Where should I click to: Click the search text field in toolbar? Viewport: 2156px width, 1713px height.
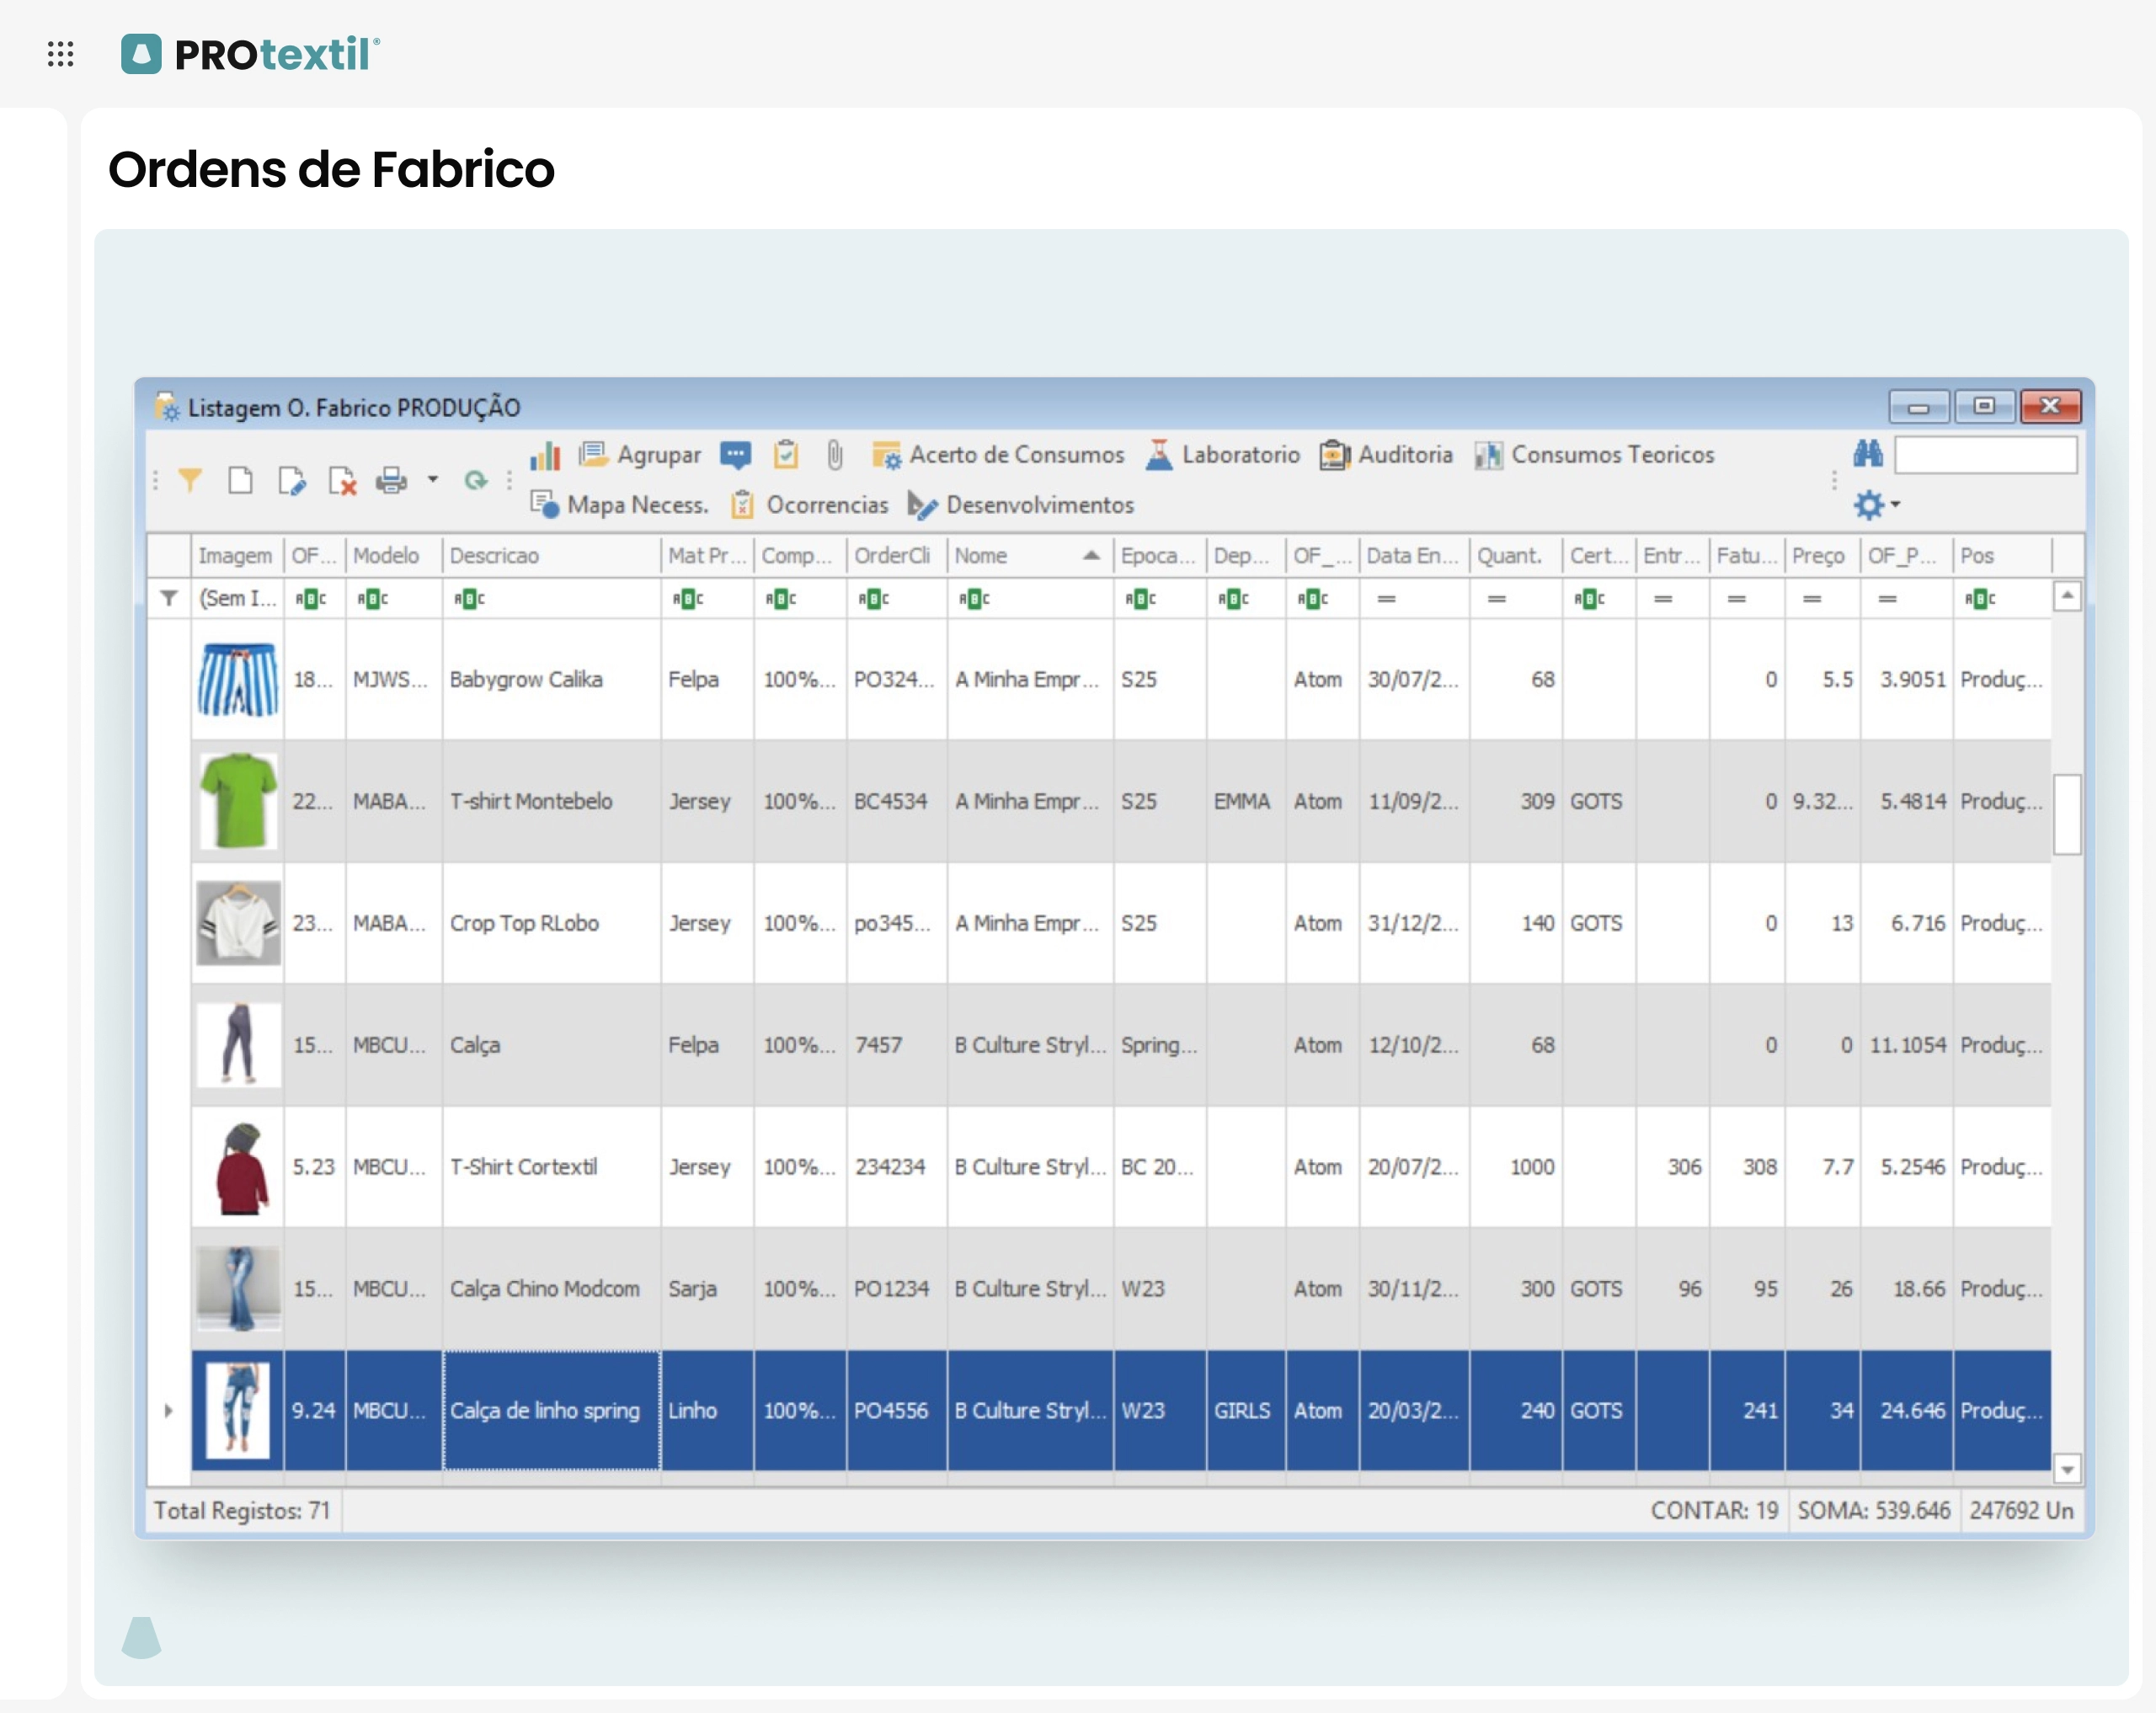1985,456
